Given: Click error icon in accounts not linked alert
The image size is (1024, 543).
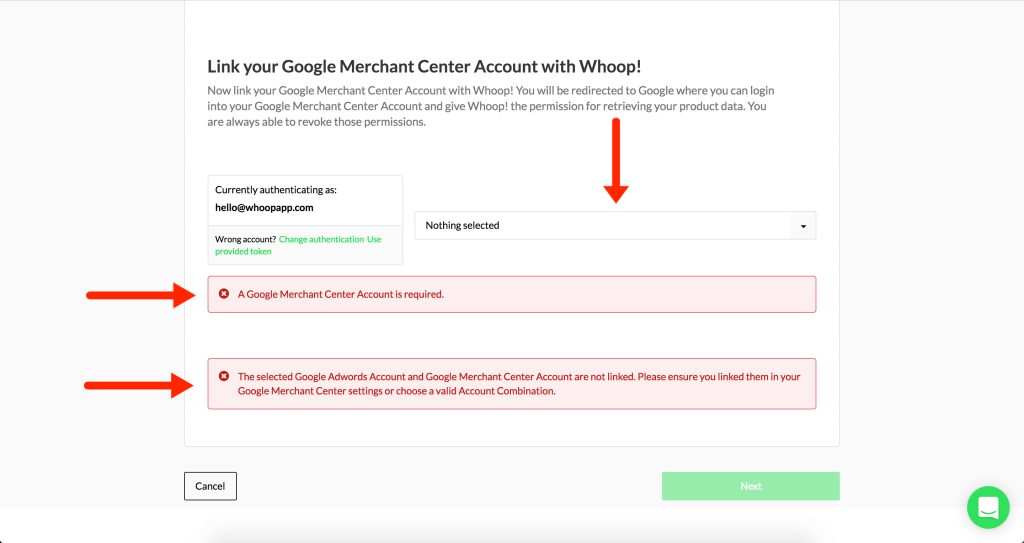Looking at the screenshot, I should [x=224, y=376].
